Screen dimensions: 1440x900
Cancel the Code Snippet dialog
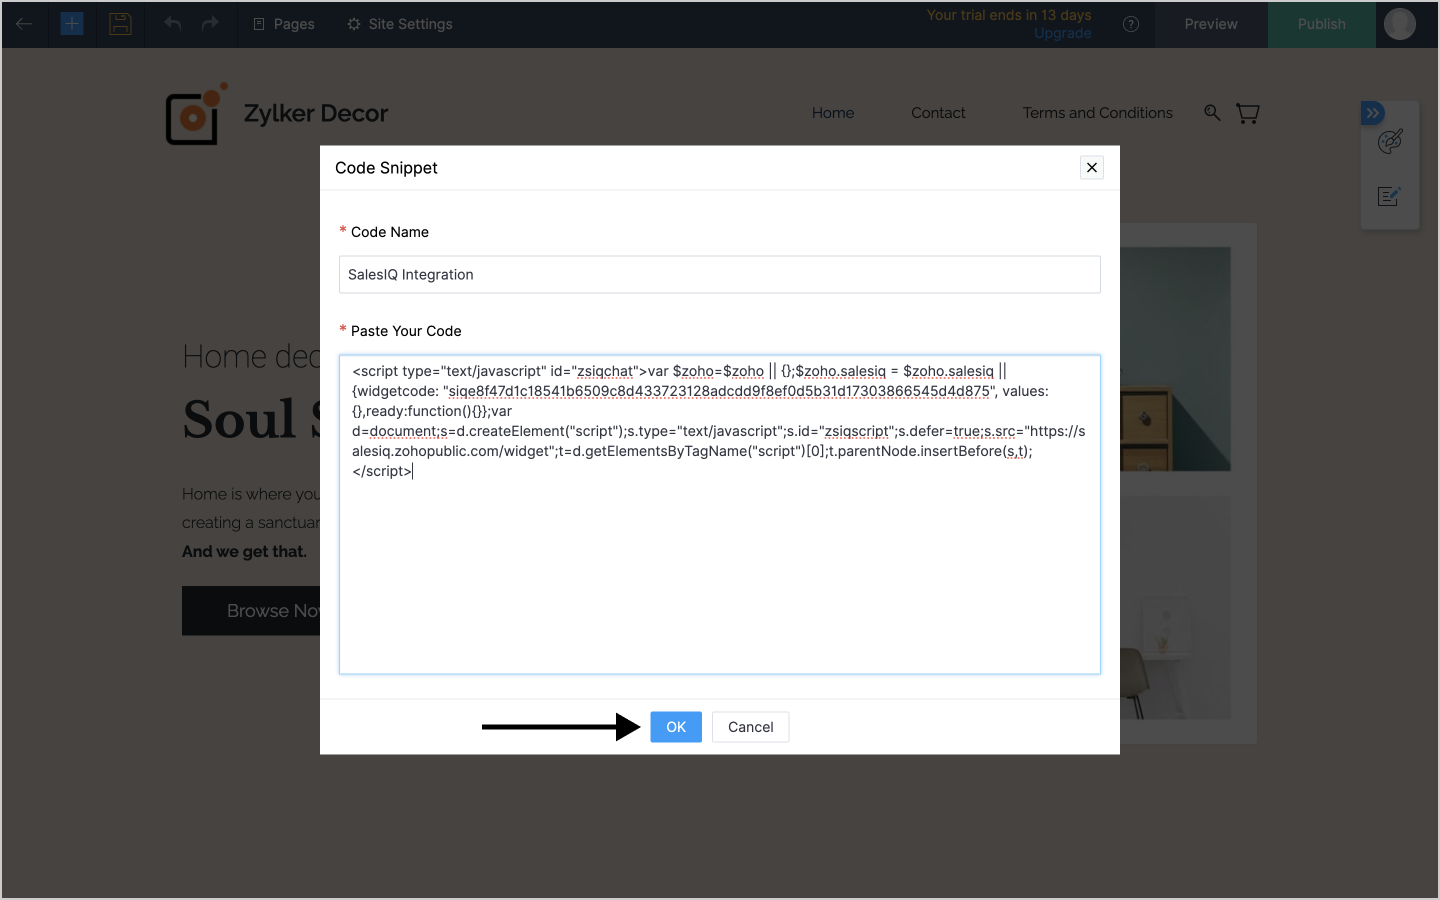click(x=750, y=727)
